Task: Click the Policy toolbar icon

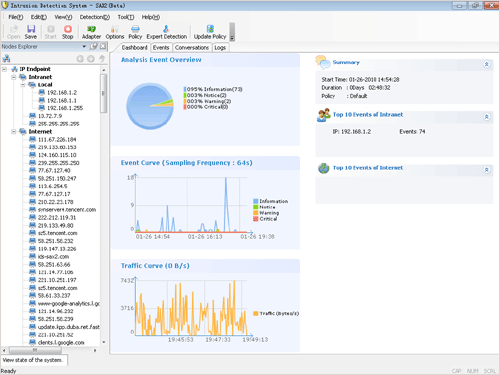Action: click(x=135, y=32)
